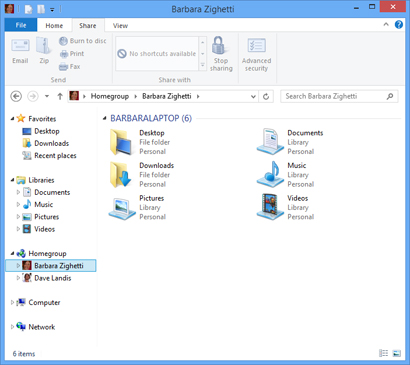Click Barbara Zighetti in the address breadcrumb
The height and width of the screenshot is (365, 410).
point(167,96)
